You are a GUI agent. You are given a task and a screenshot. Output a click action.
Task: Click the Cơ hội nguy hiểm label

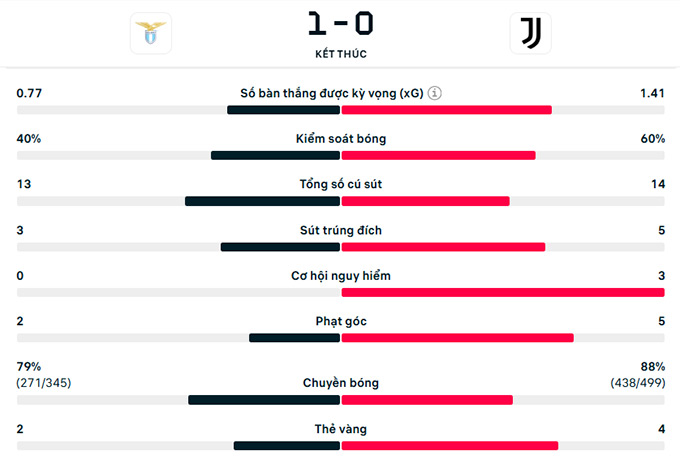pyautogui.click(x=340, y=276)
